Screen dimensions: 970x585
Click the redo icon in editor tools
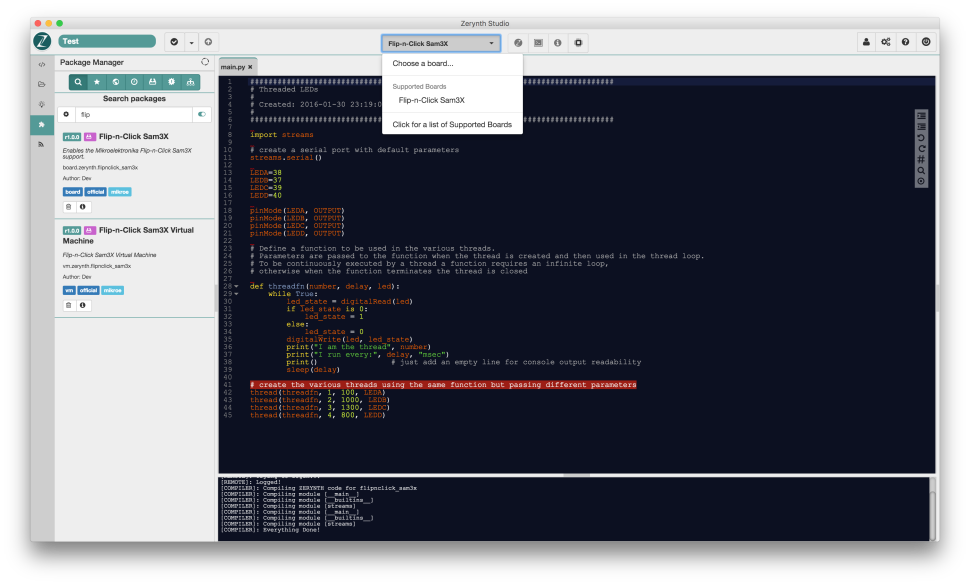[921, 148]
